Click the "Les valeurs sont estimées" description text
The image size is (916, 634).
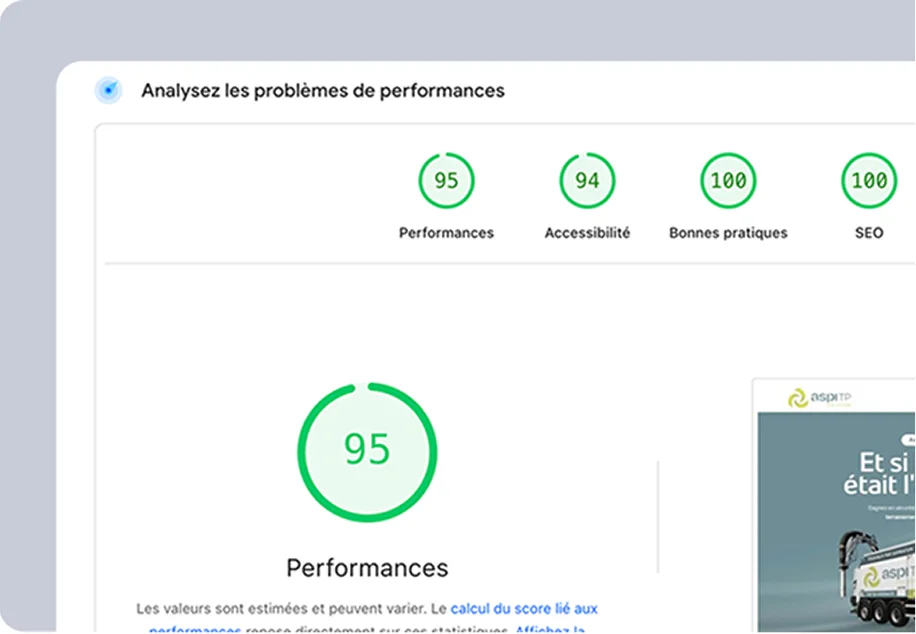[290, 608]
